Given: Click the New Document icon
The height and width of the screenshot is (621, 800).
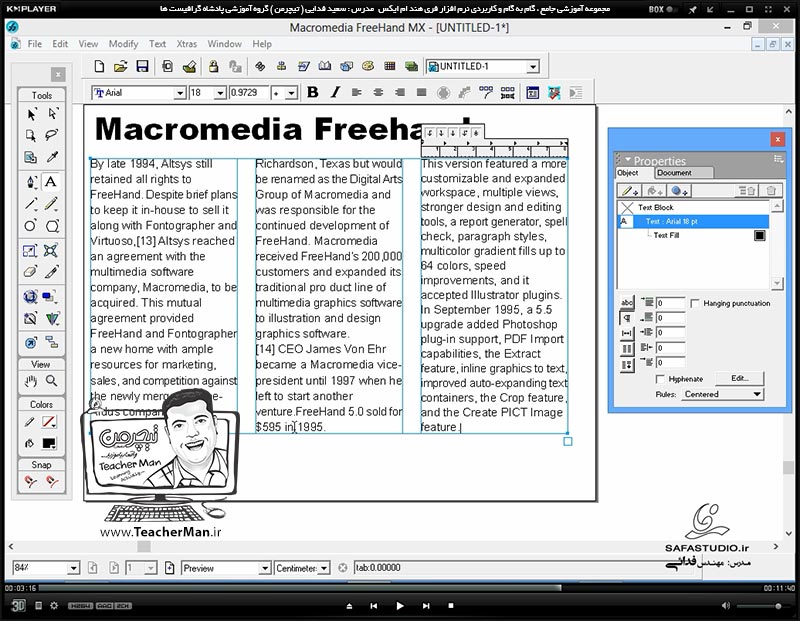Looking at the screenshot, I should (99, 66).
